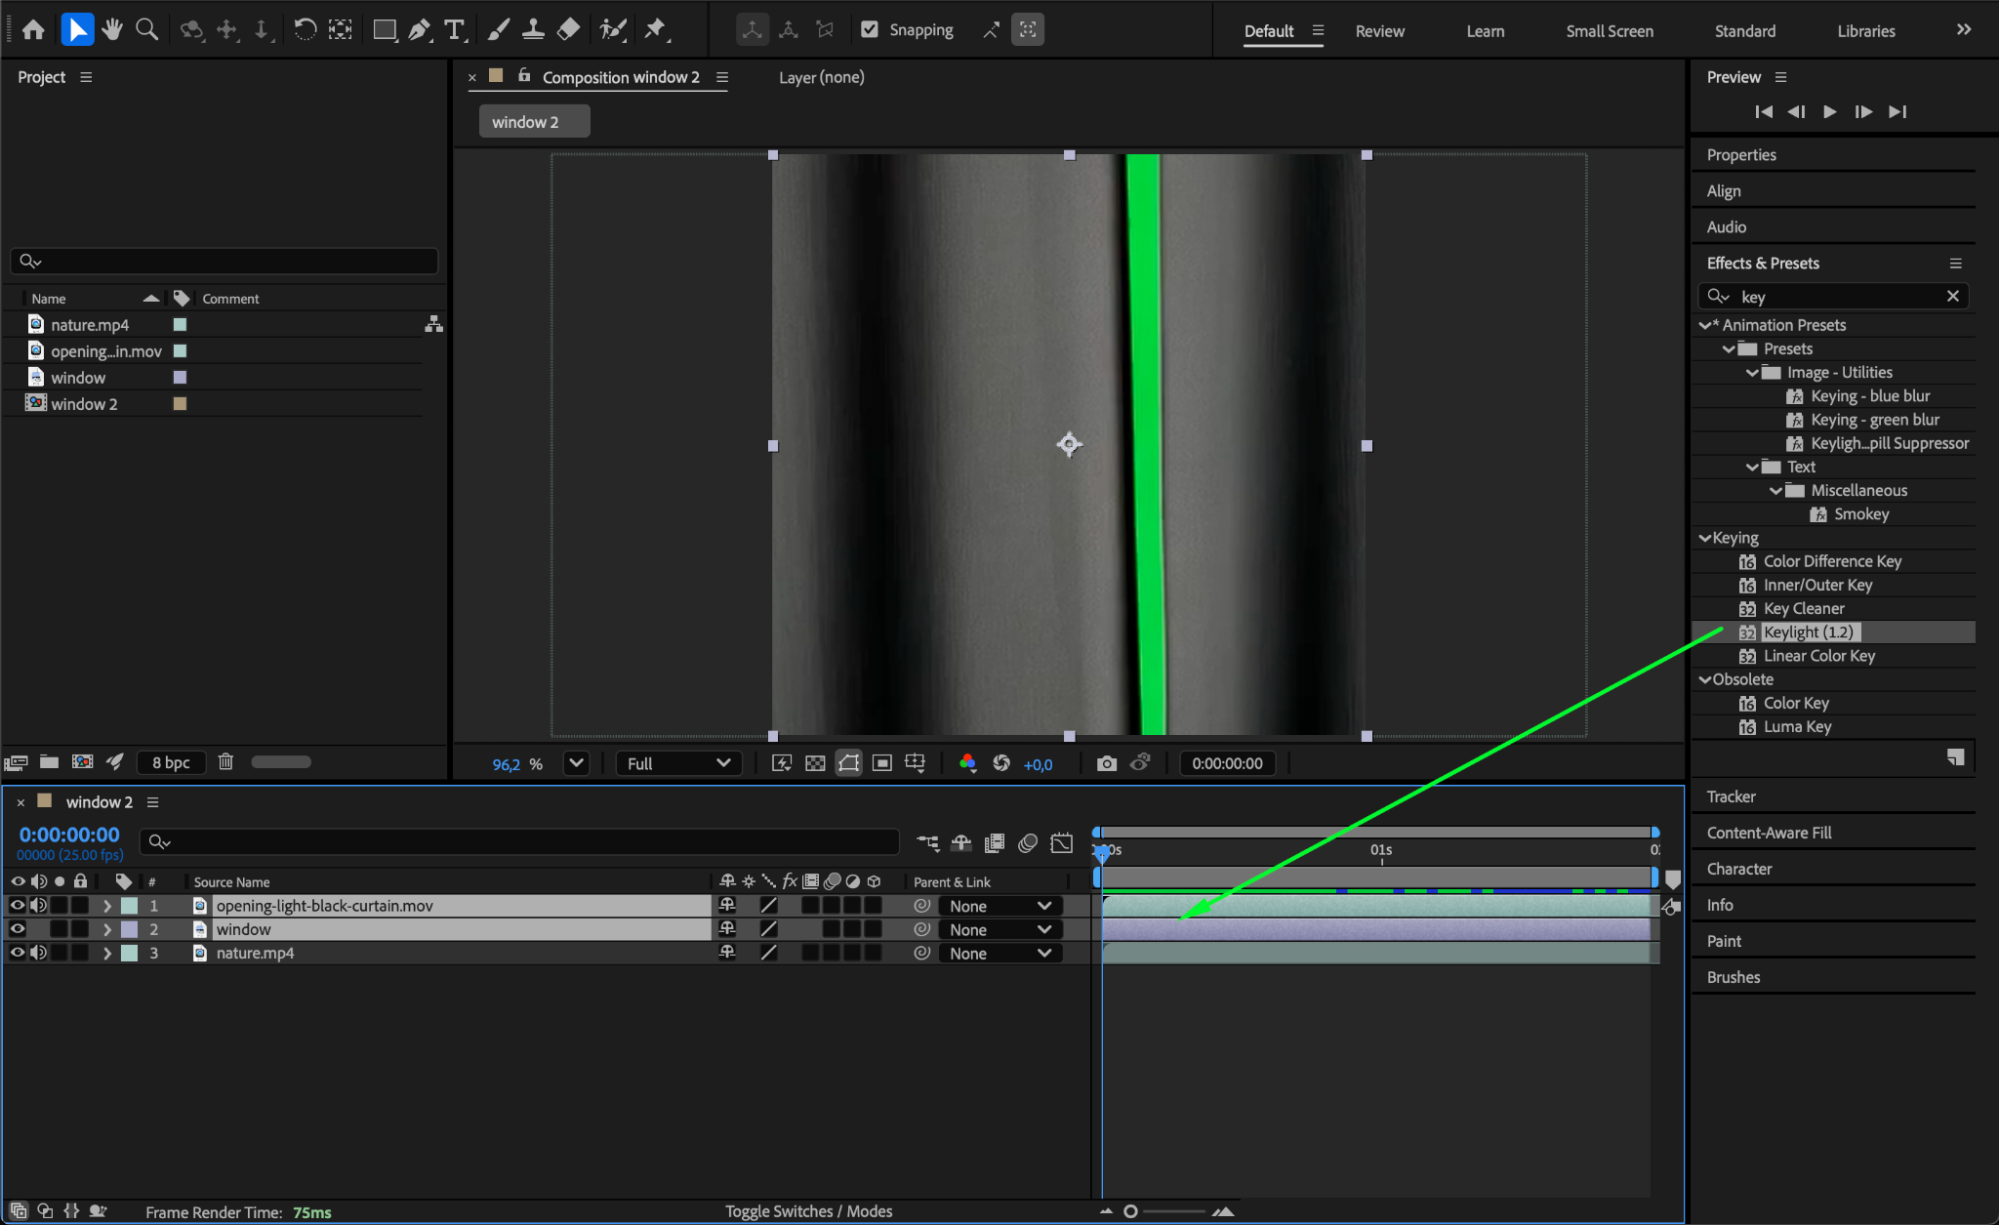Play the composition preview
Viewport: 1999px width, 1225px height.
(1829, 111)
